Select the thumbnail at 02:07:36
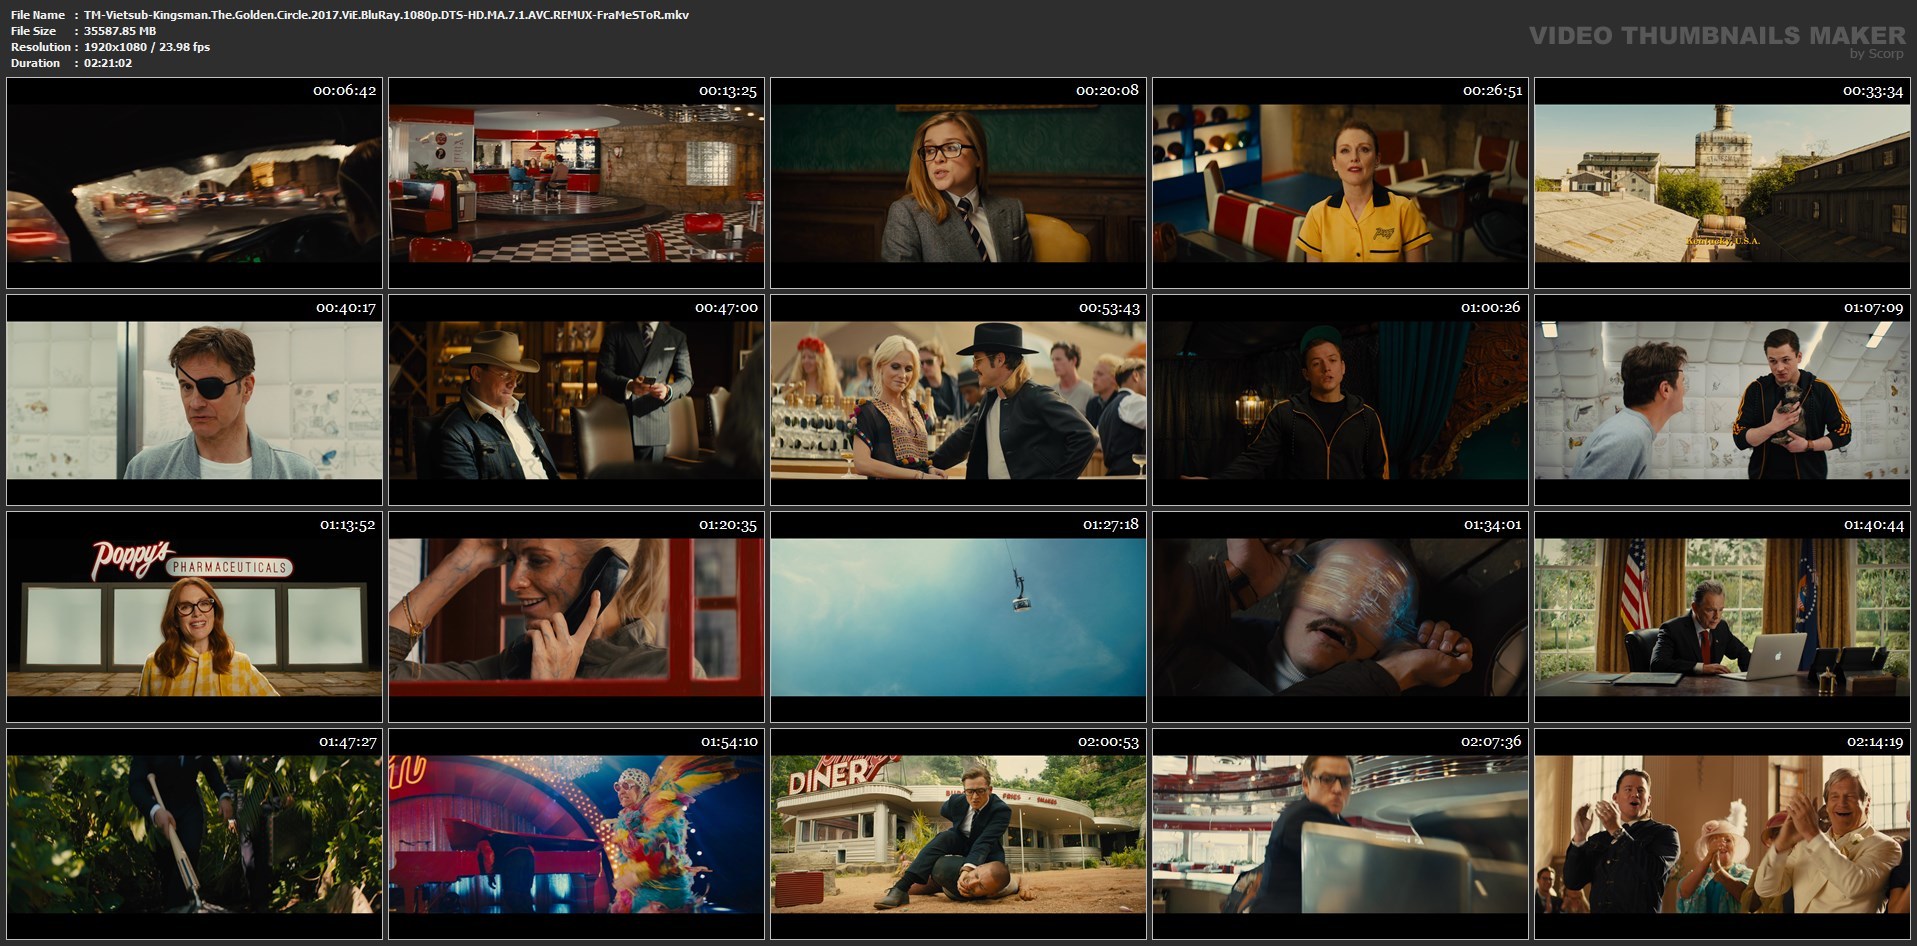 point(1340,834)
